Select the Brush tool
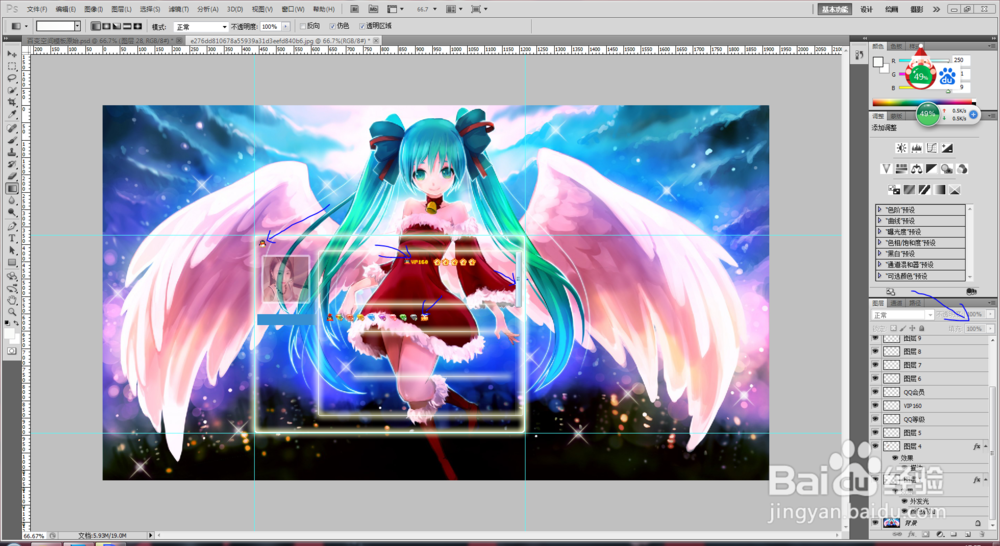 pyautogui.click(x=12, y=140)
